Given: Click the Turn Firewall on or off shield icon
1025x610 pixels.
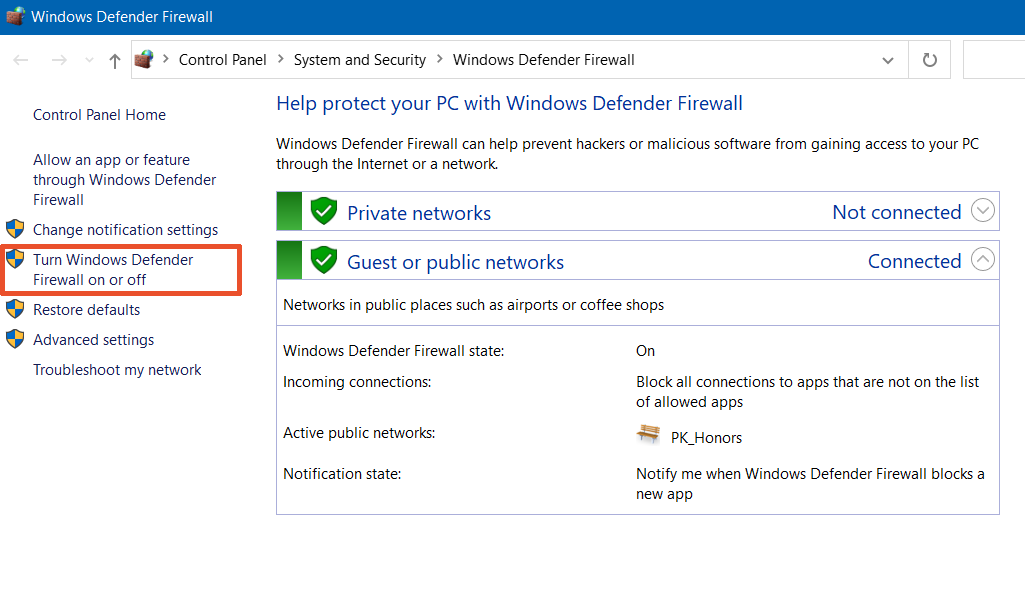Looking at the screenshot, I should point(15,259).
